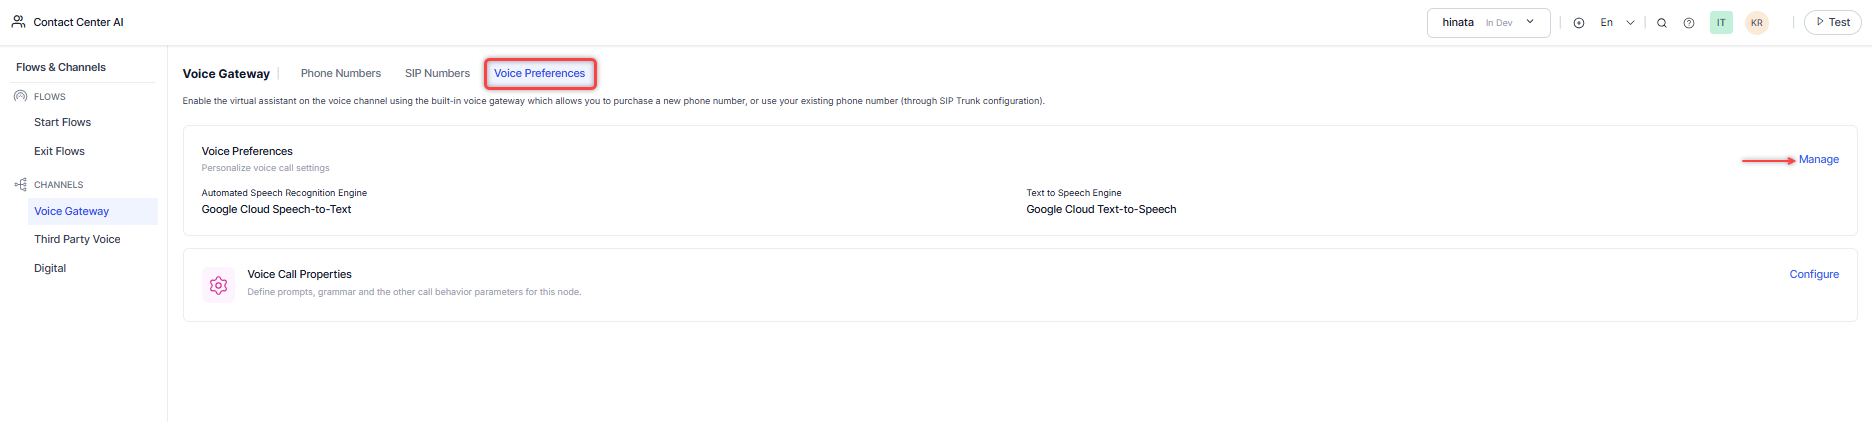Open Third Party Voice channel

click(77, 239)
